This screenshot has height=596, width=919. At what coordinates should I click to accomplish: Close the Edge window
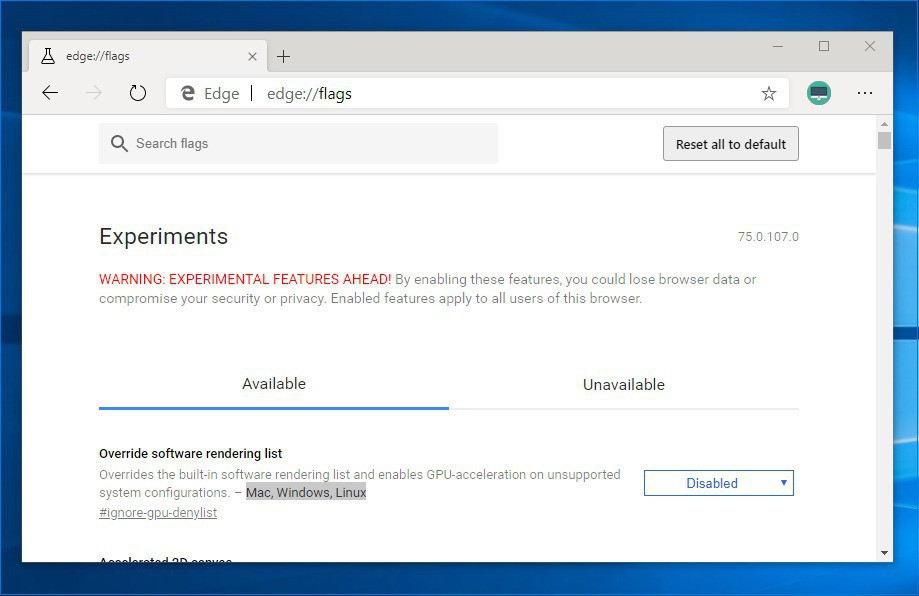870,46
